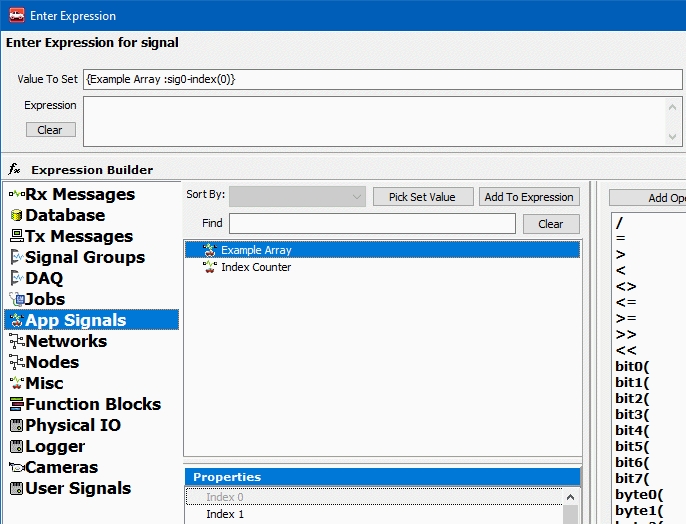Image resolution: width=686 pixels, height=524 pixels.
Task: Click the Function Blocks icon
Action: pyautogui.click(x=16, y=404)
